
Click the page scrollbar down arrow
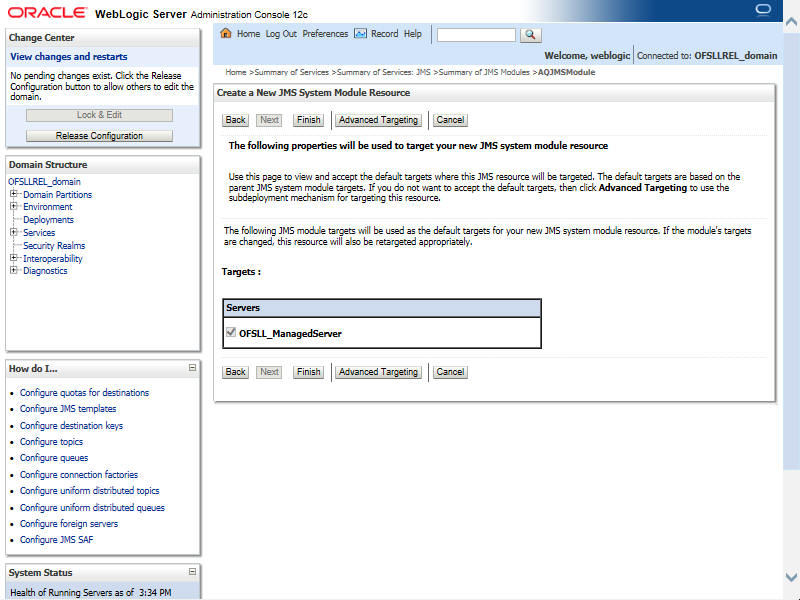(791, 577)
